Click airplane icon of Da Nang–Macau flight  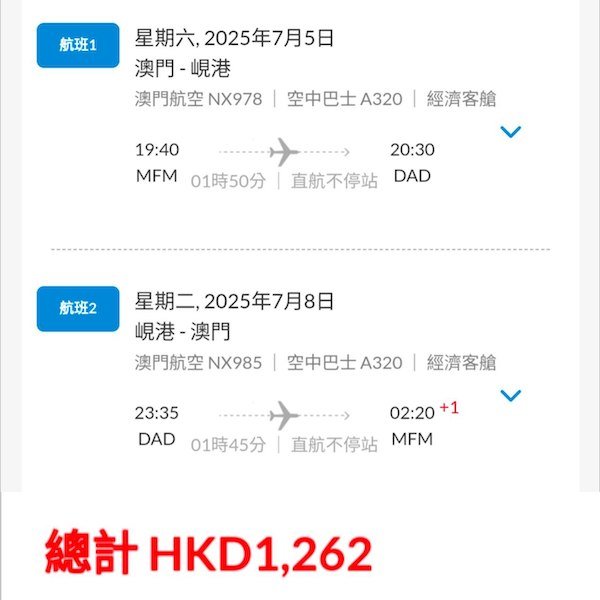tap(284, 416)
